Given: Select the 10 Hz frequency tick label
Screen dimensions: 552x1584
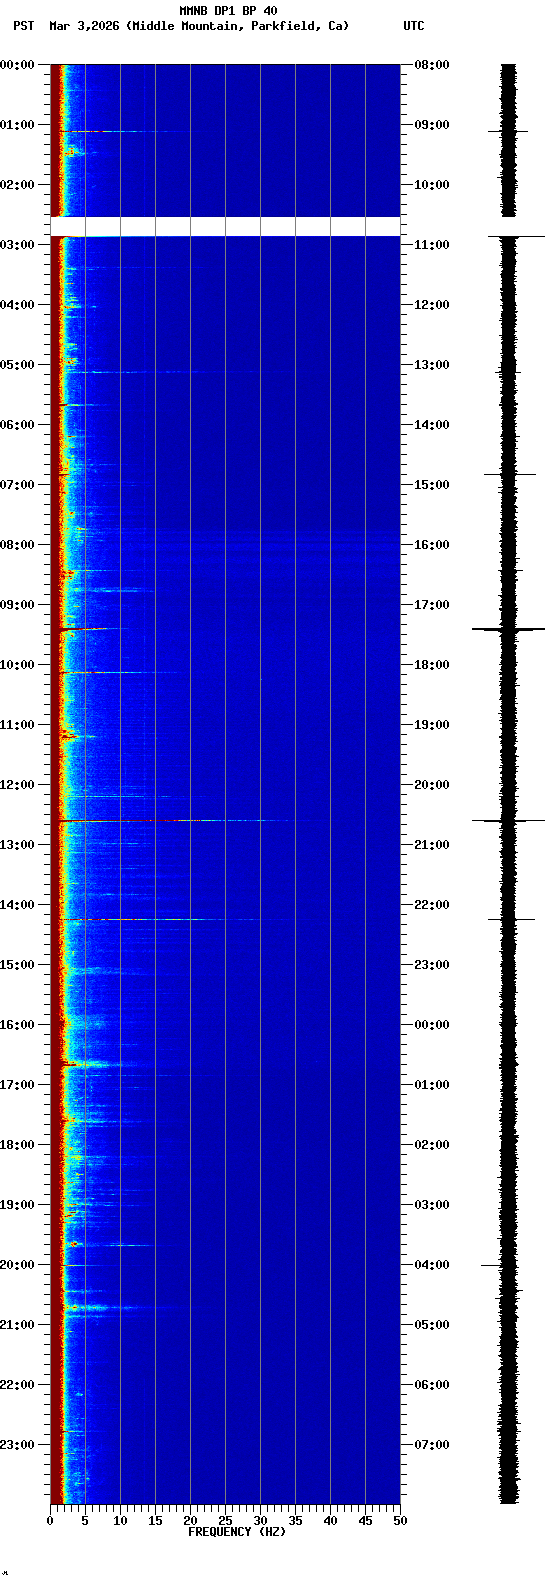Looking at the screenshot, I should 120,1521.
